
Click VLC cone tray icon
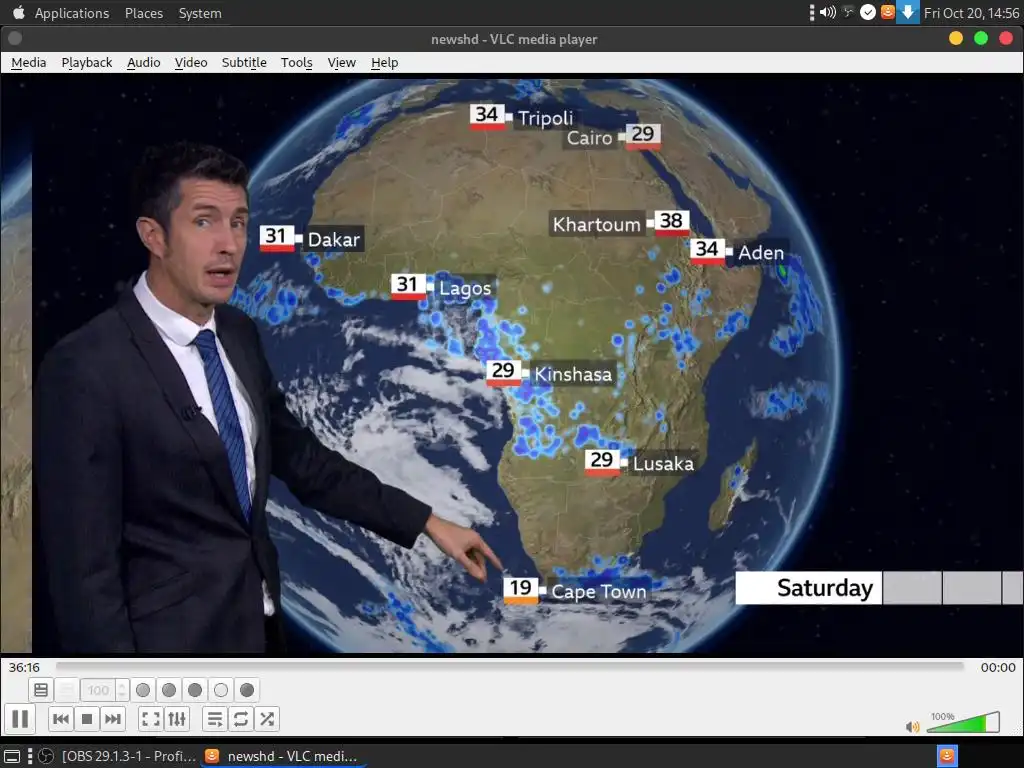pos(888,12)
